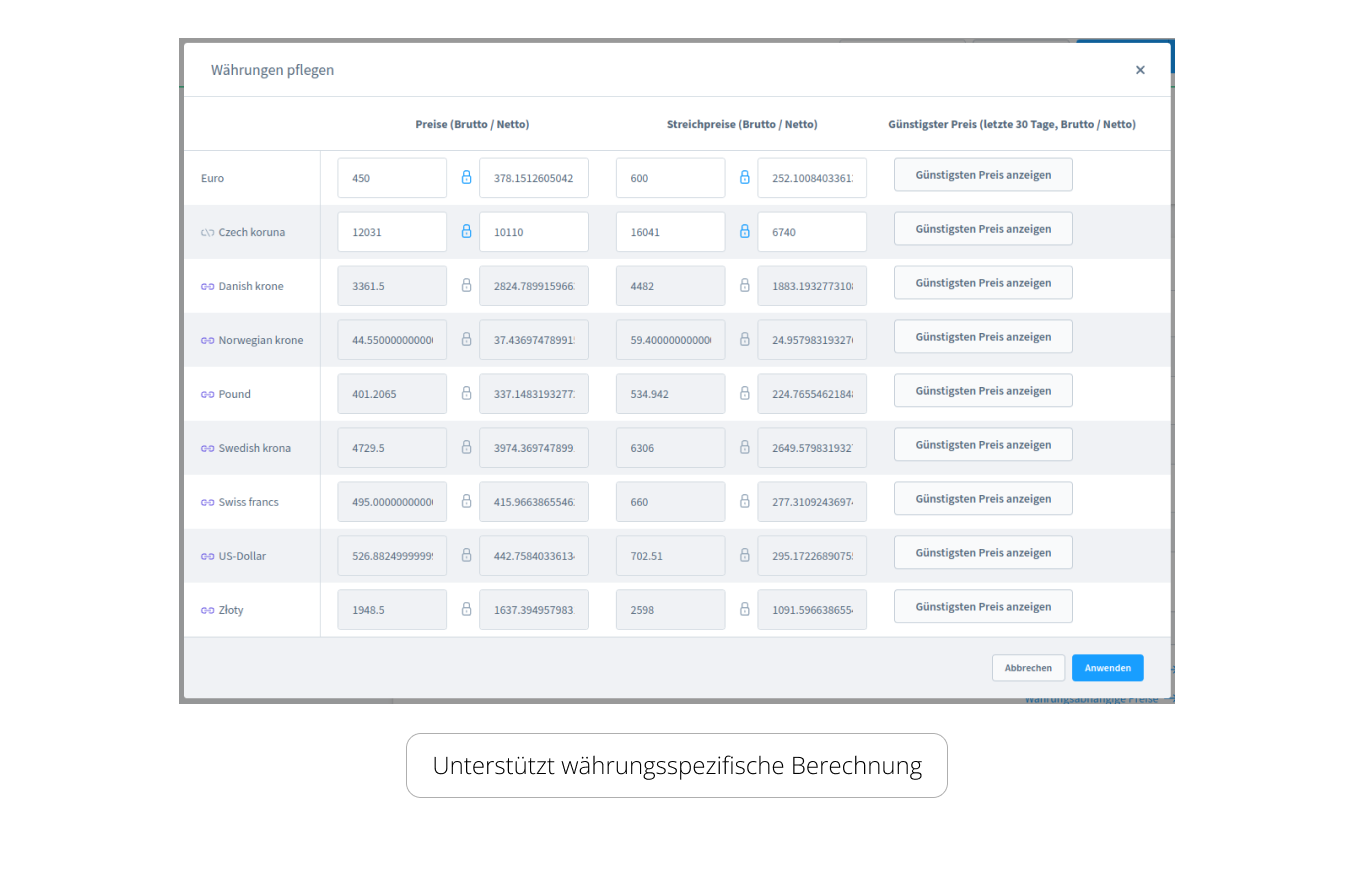
Task: Close the Währungen pflegen dialog
Action: tap(1140, 70)
